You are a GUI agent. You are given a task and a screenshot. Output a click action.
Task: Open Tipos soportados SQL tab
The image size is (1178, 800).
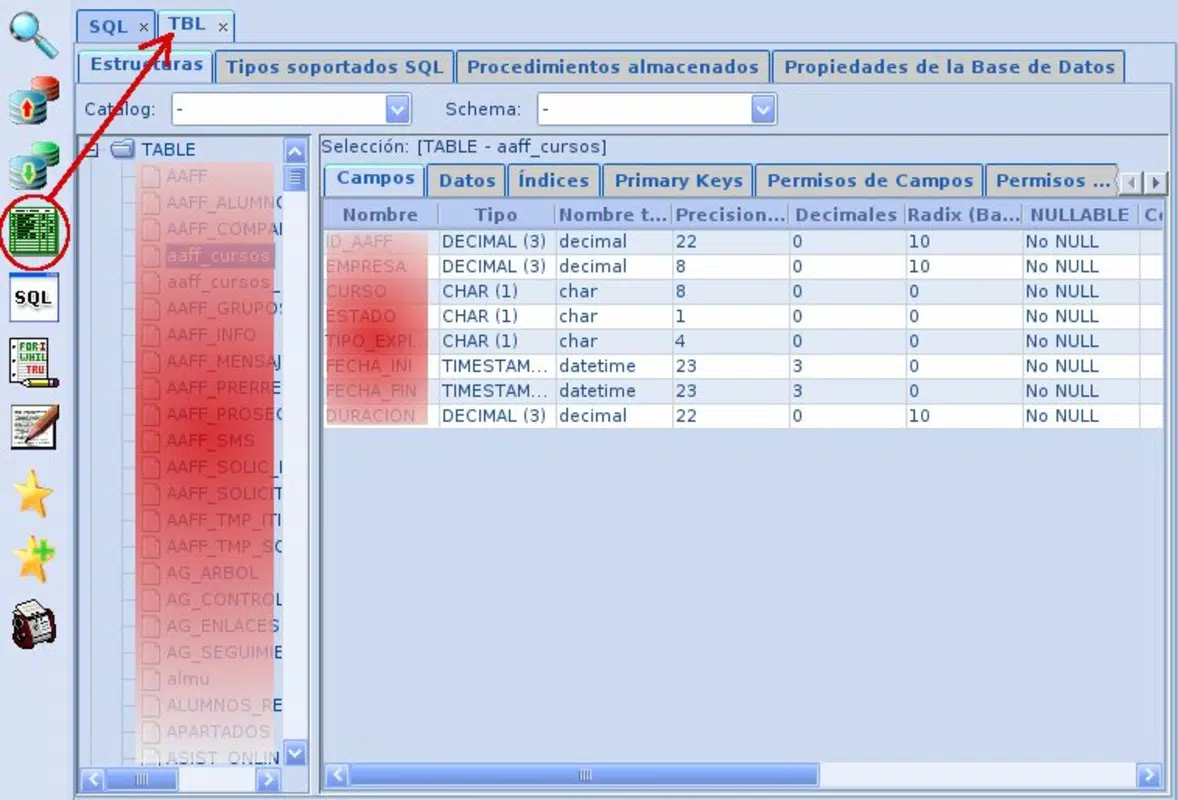pyautogui.click(x=334, y=67)
